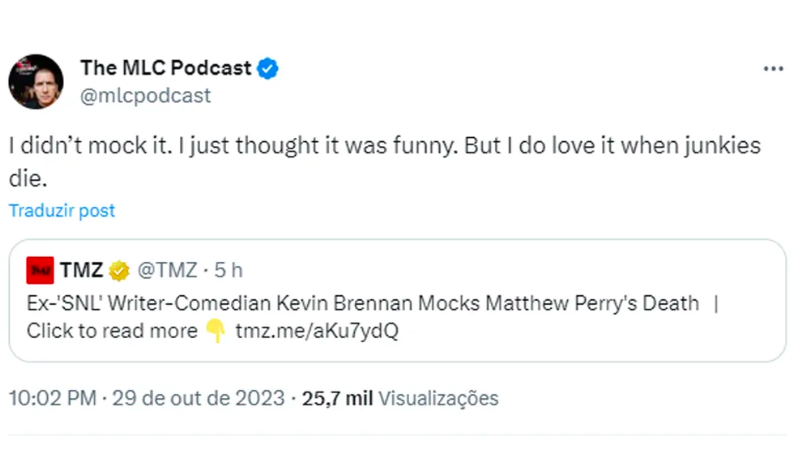Select the TMZ account name
The width and height of the screenshot is (792, 456).
(x=81, y=270)
